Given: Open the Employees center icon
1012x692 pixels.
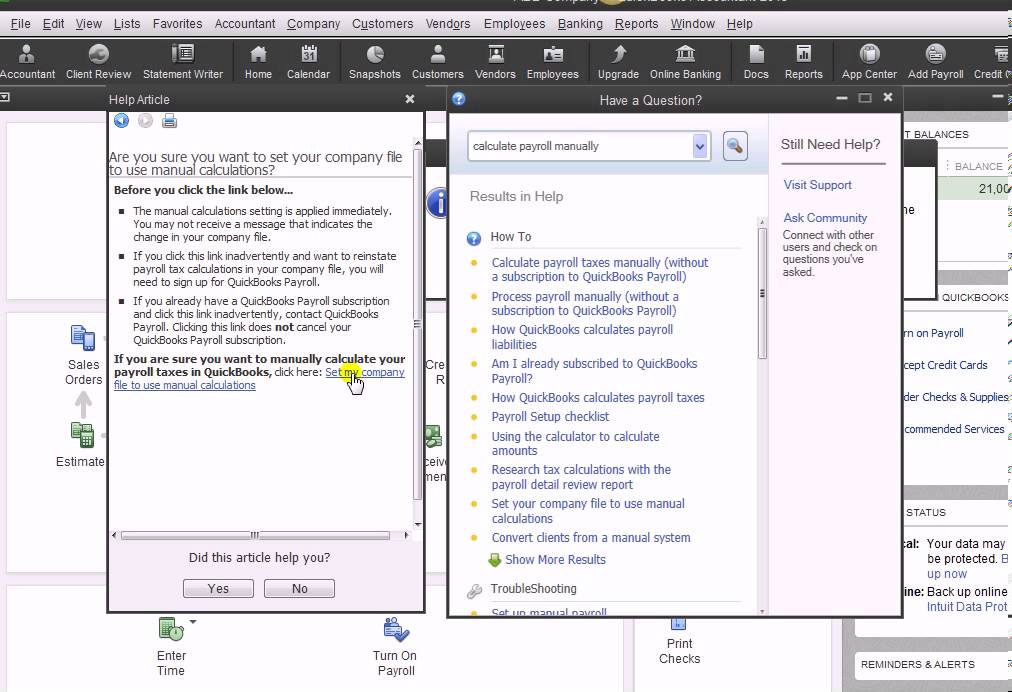Looking at the screenshot, I should [553, 62].
